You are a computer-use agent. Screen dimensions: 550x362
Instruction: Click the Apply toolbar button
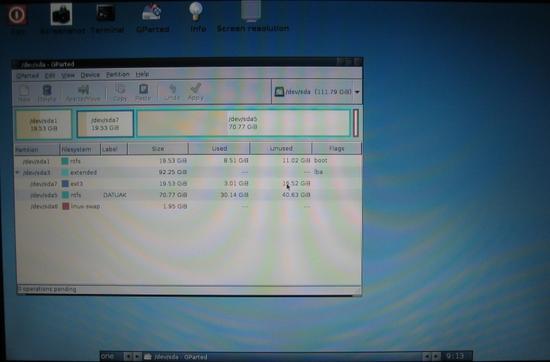pos(195,93)
